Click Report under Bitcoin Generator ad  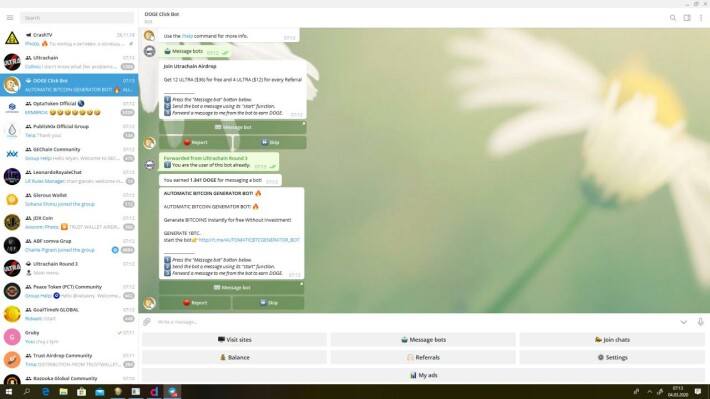tap(195, 303)
